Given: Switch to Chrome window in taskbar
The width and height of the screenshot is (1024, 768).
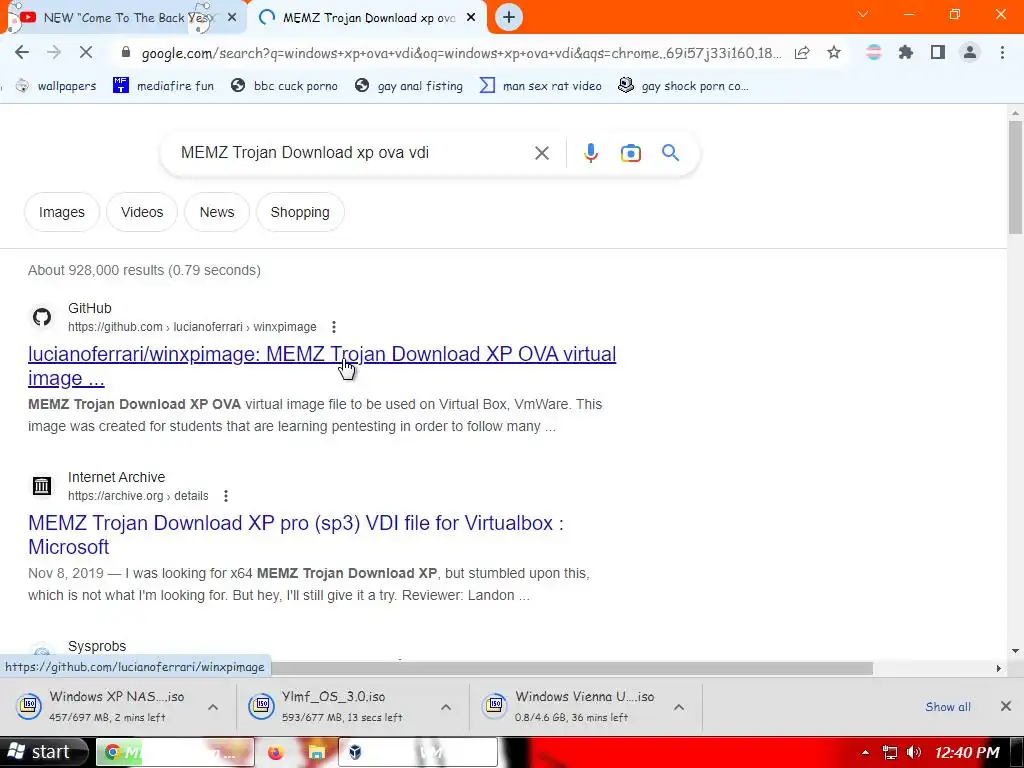Looking at the screenshot, I should 175,752.
